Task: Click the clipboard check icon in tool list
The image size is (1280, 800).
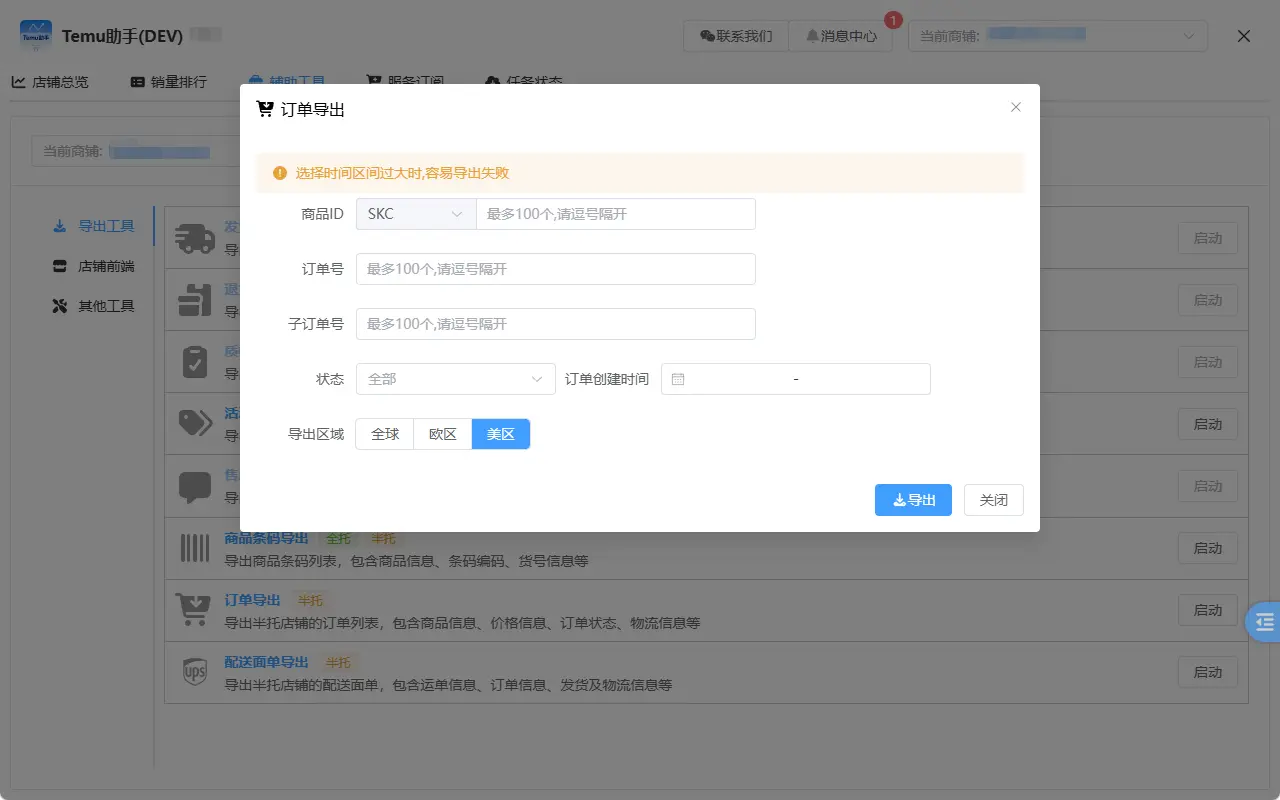Action: (195, 362)
